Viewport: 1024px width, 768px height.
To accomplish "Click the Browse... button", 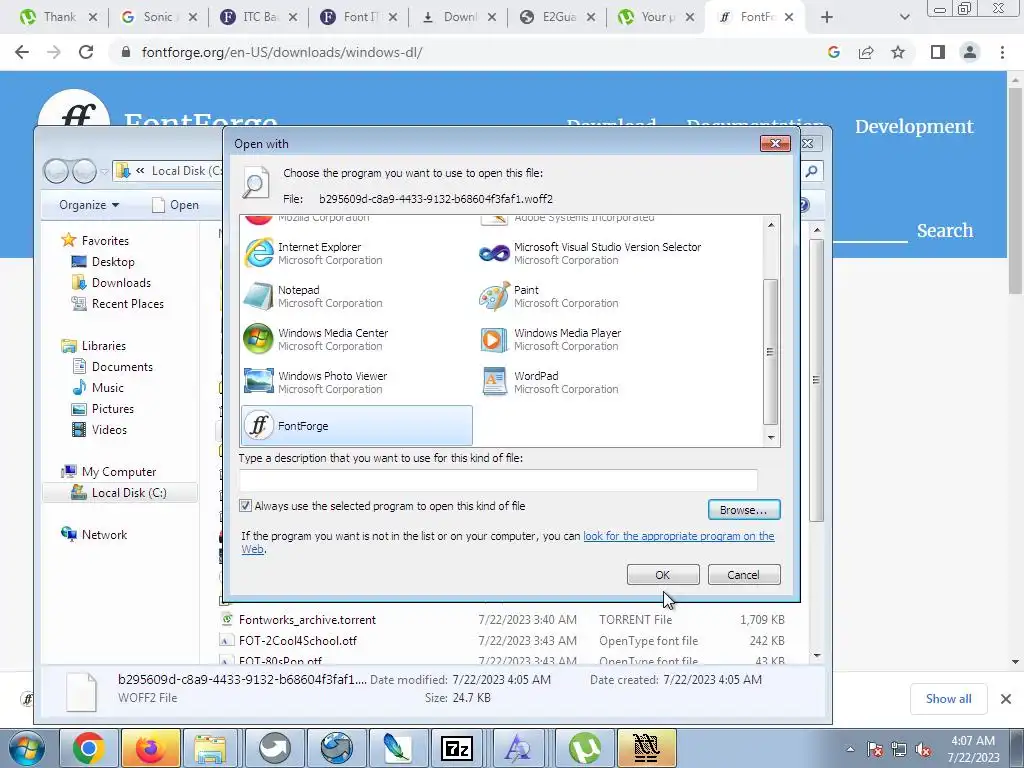I will (x=744, y=510).
